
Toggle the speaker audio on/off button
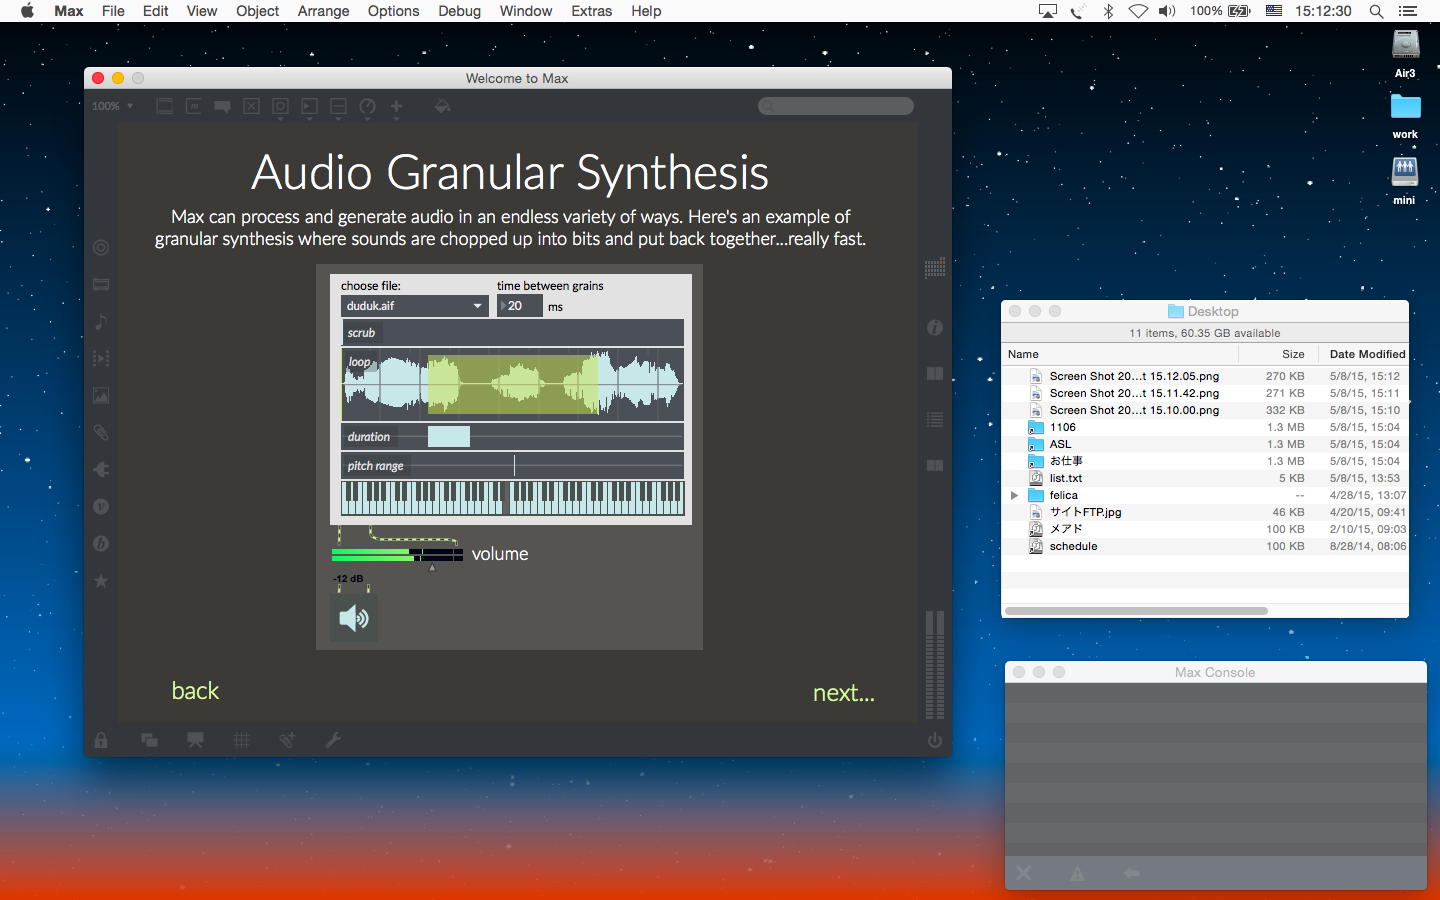click(x=353, y=618)
